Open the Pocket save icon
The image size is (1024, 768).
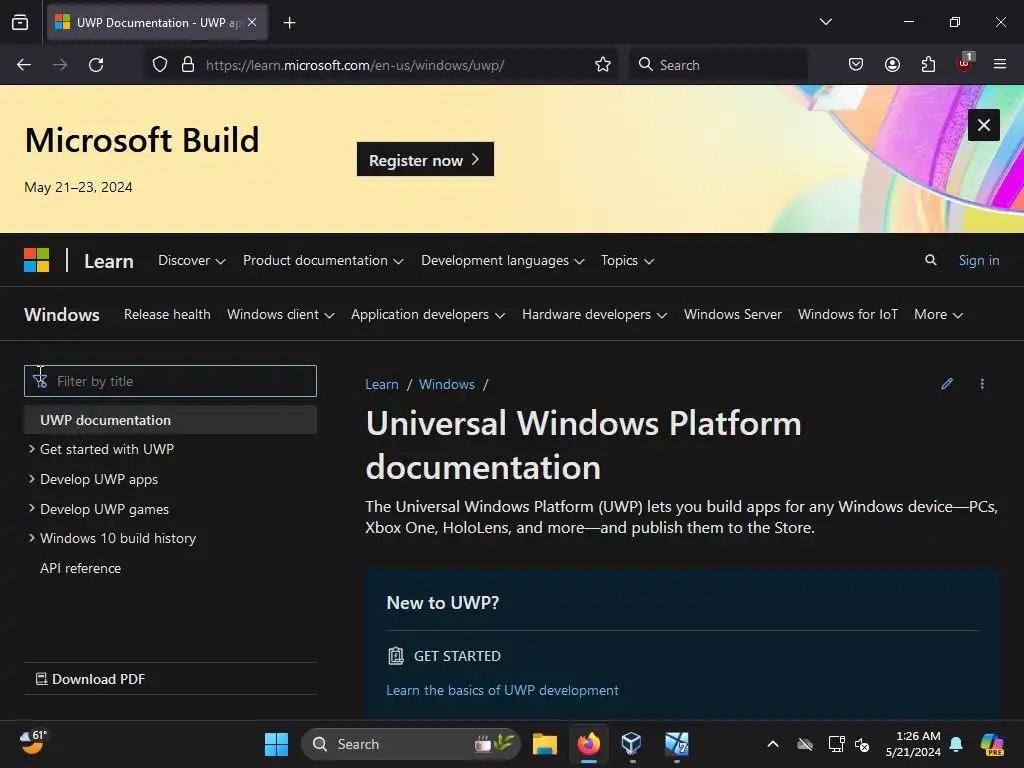click(x=856, y=64)
